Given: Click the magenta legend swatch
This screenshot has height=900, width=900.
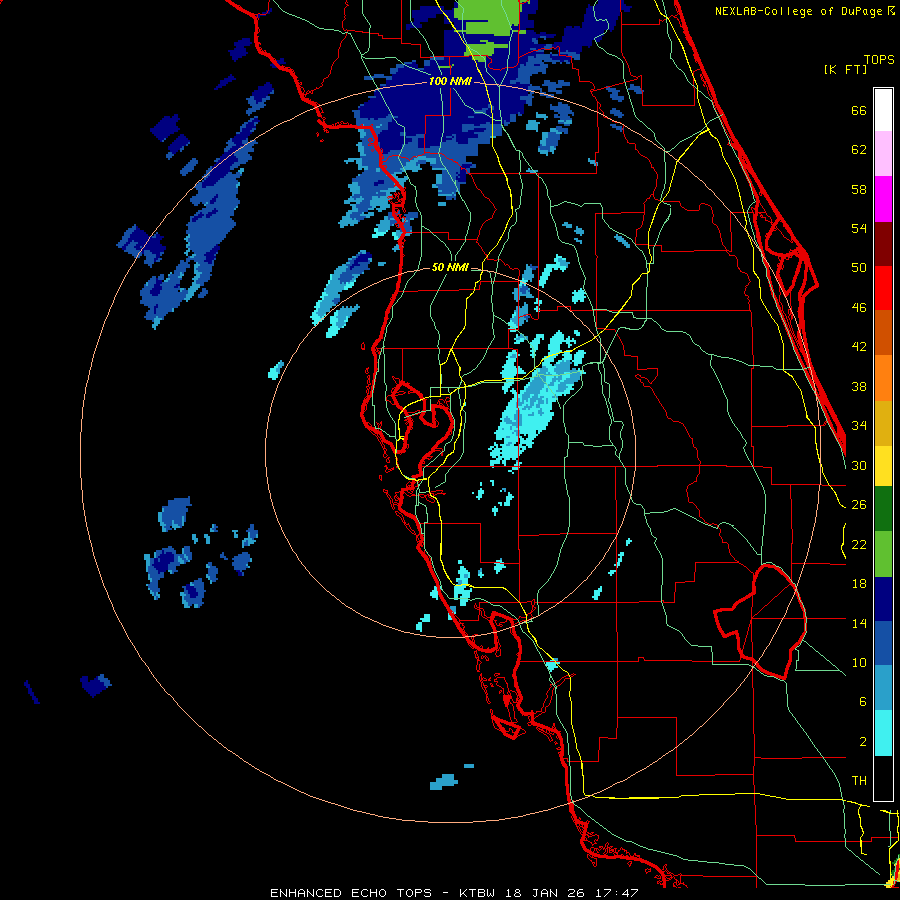Looking at the screenshot, I should (883, 199).
